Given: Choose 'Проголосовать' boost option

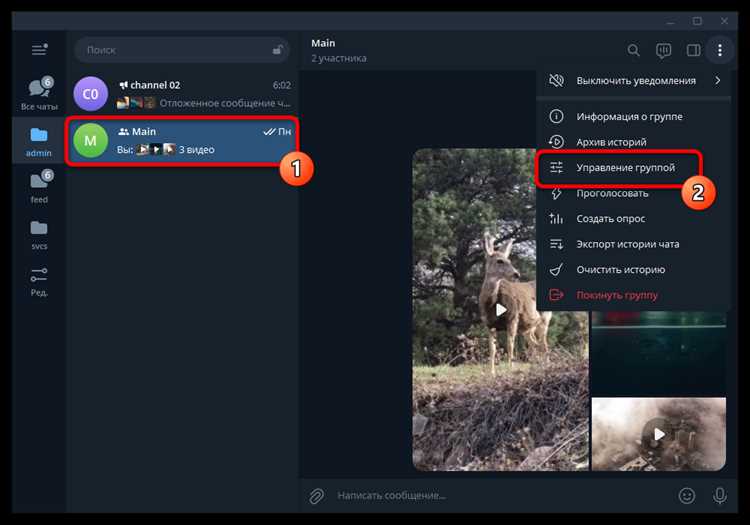Looking at the screenshot, I should [633, 193].
